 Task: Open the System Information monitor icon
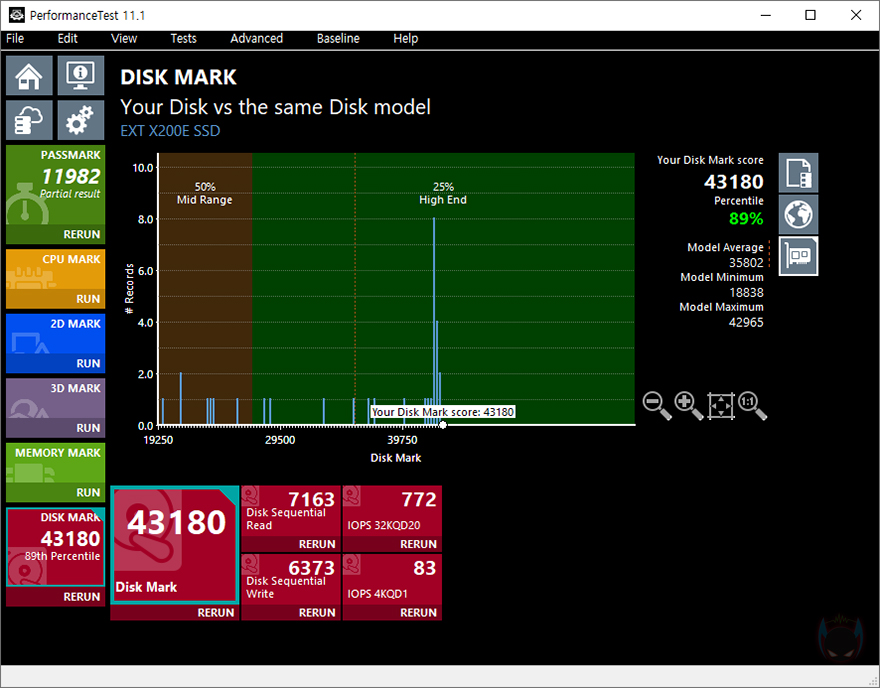point(81,75)
